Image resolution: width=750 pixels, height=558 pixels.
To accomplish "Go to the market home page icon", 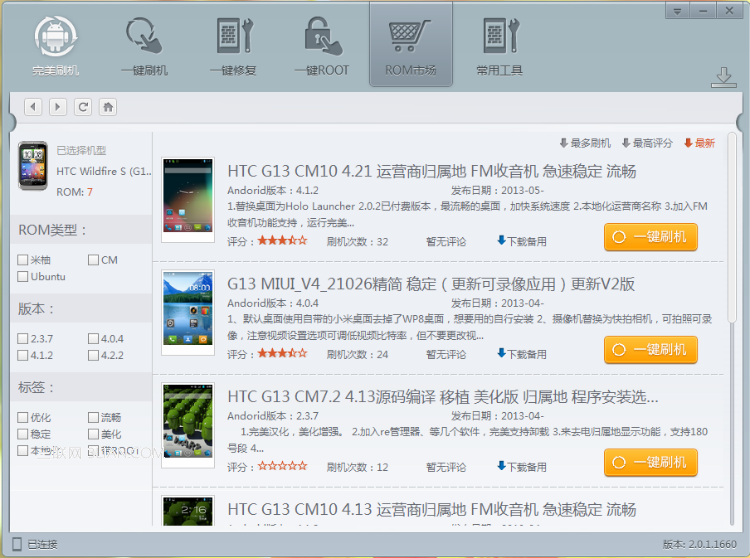I will click(108, 107).
